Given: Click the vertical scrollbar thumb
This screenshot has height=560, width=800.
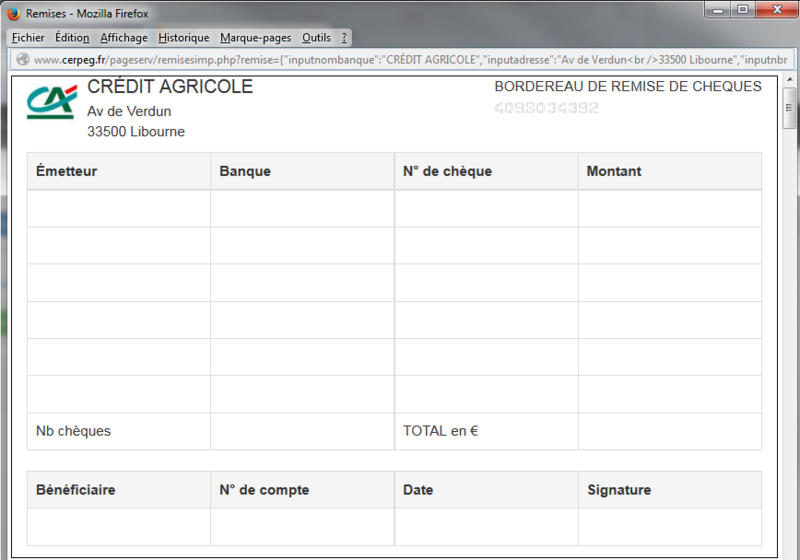Looking at the screenshot, I should click(x=789, y=108).
